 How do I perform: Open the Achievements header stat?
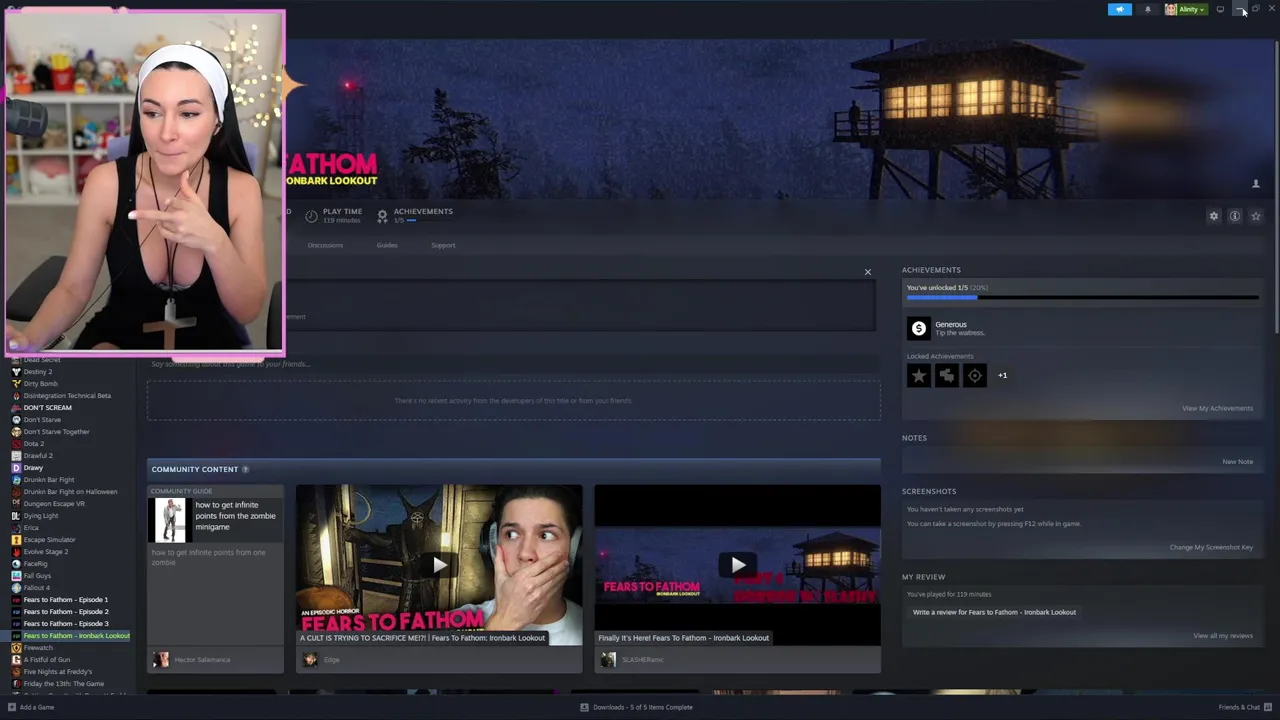pos(415,215)
